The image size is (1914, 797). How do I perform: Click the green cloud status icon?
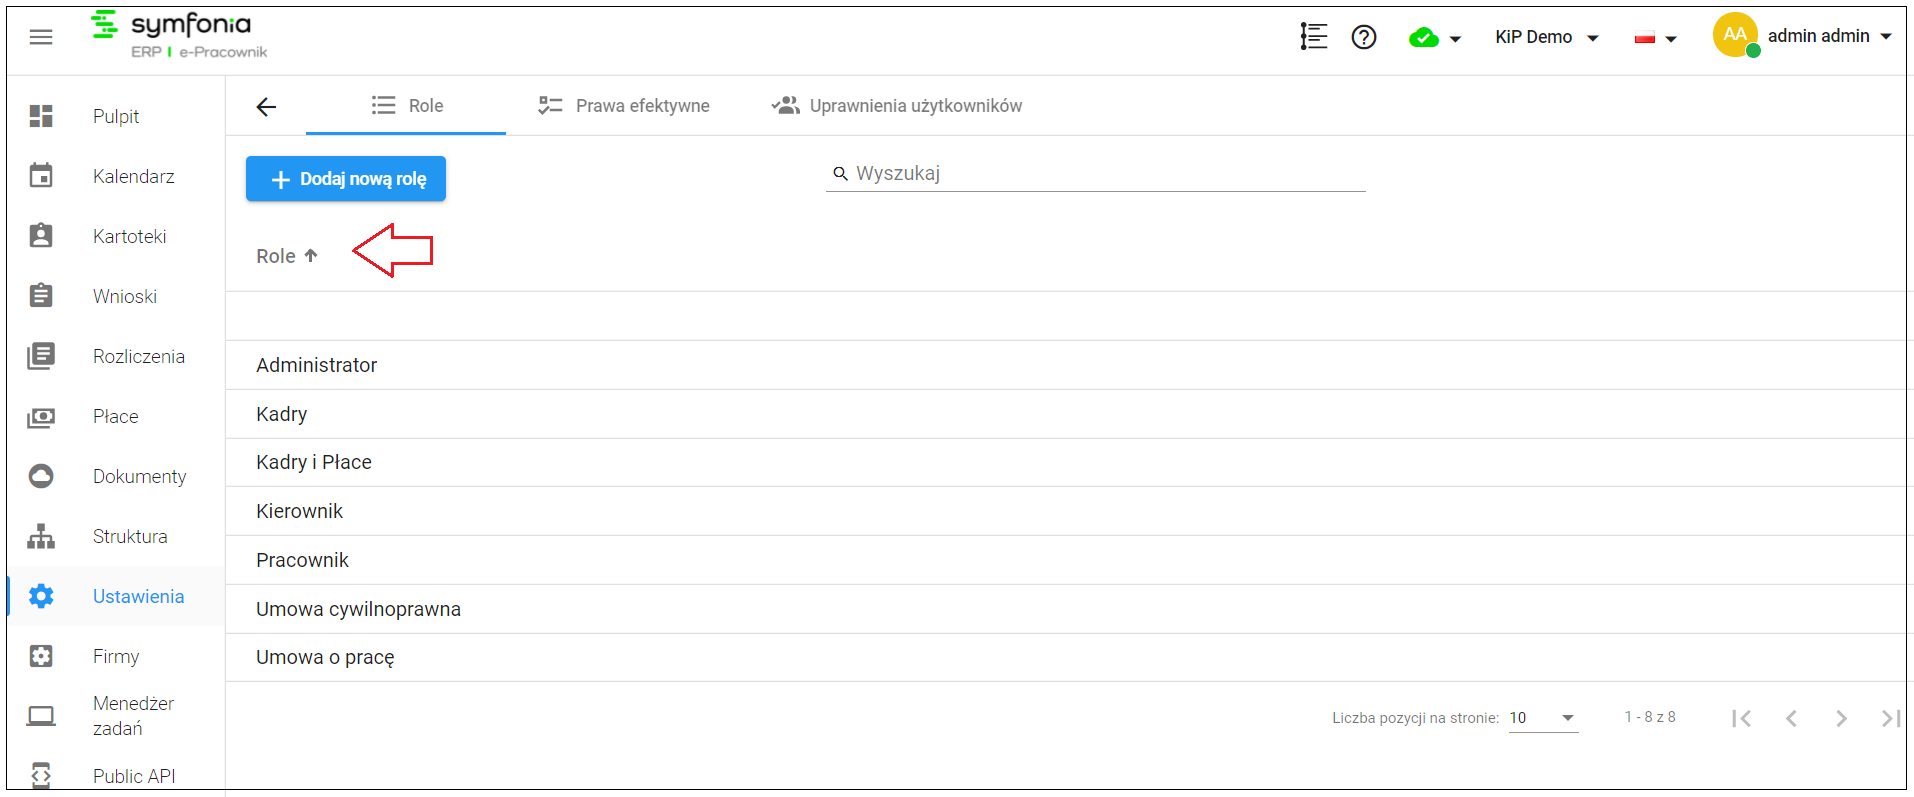click(1423, 38)
